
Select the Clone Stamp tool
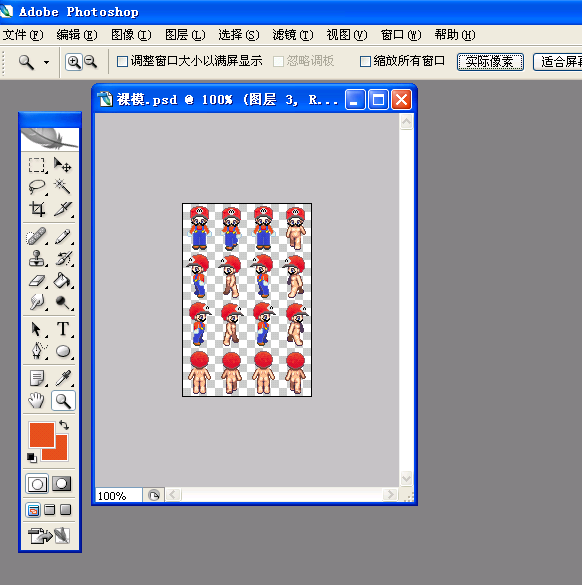pos(37,258)
